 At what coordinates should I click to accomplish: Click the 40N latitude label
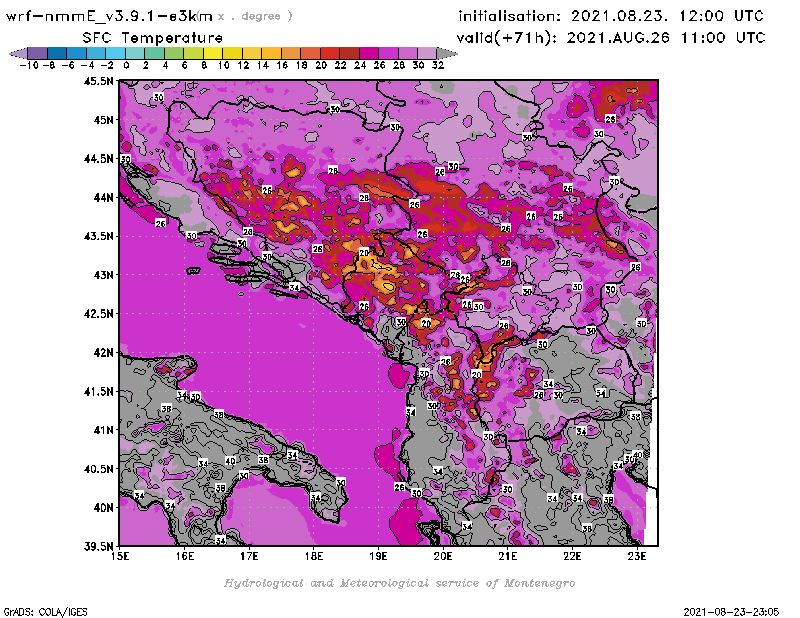[x=103, y=507]
